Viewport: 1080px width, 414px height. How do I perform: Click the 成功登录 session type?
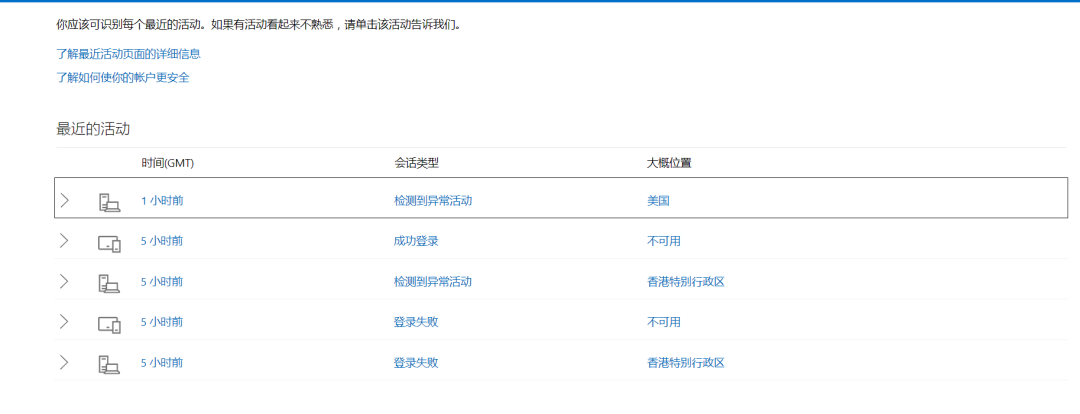pos(416,241)
